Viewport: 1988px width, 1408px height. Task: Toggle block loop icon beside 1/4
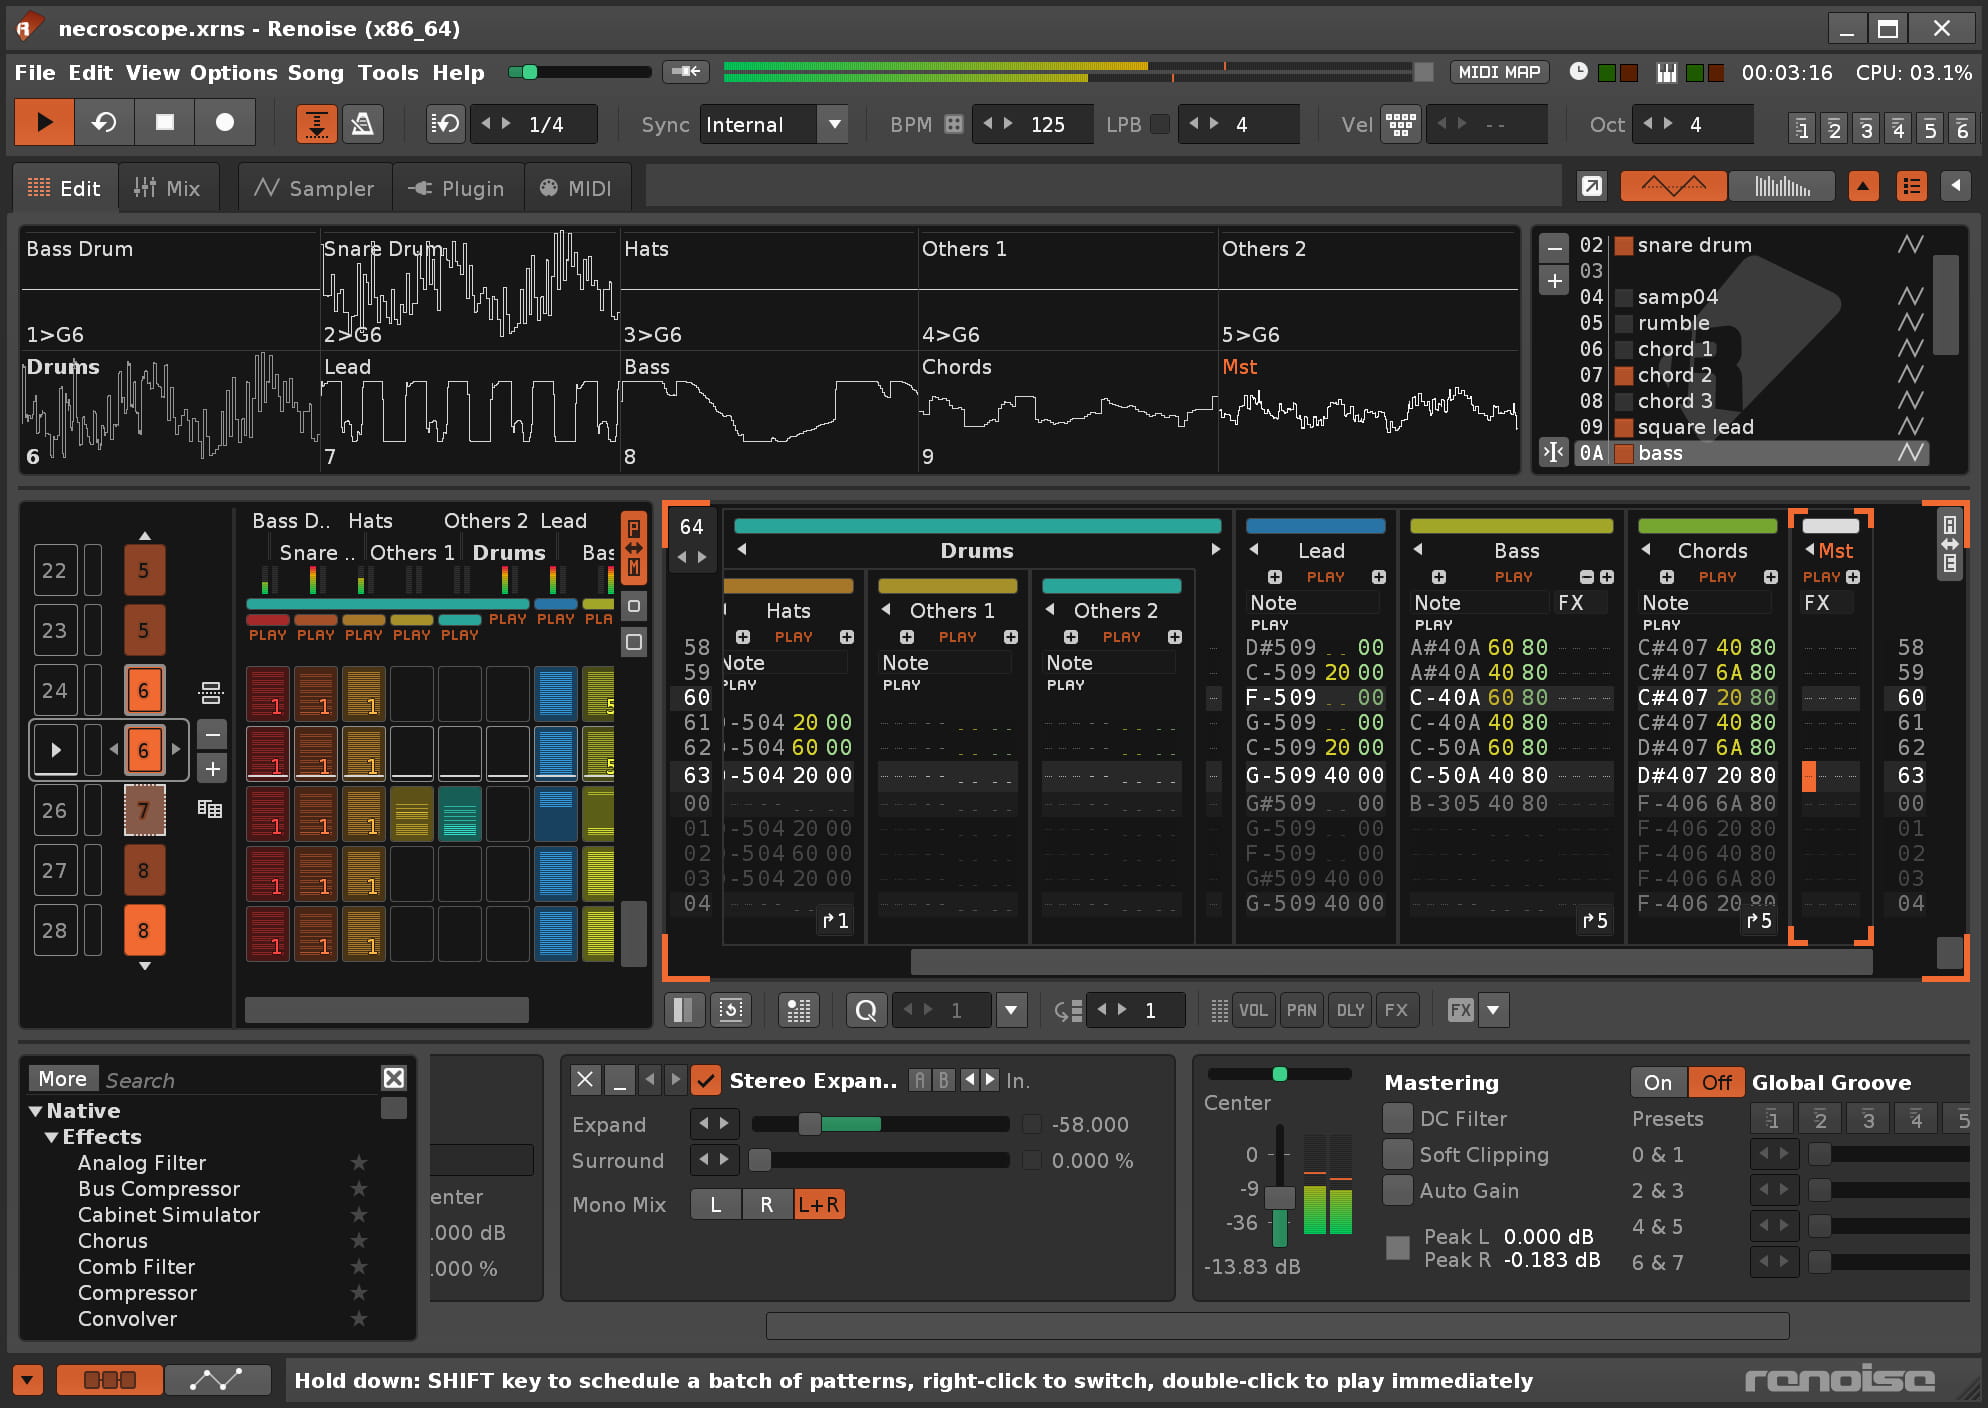(445, 124)
